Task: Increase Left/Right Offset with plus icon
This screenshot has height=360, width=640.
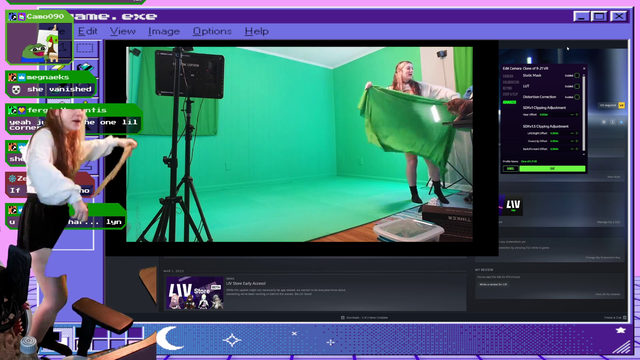Action: click(x=577, y=133)
